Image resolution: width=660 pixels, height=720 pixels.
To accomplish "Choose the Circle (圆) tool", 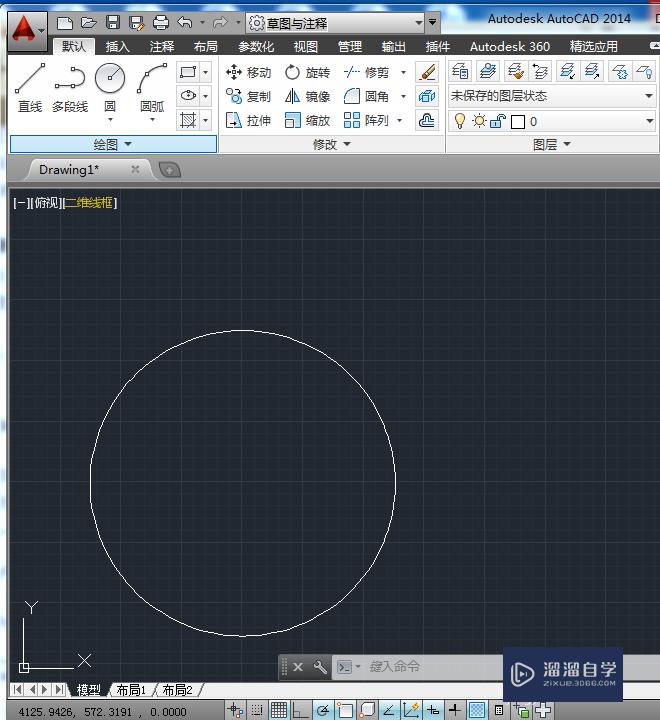I will click(x=110, y=87).
